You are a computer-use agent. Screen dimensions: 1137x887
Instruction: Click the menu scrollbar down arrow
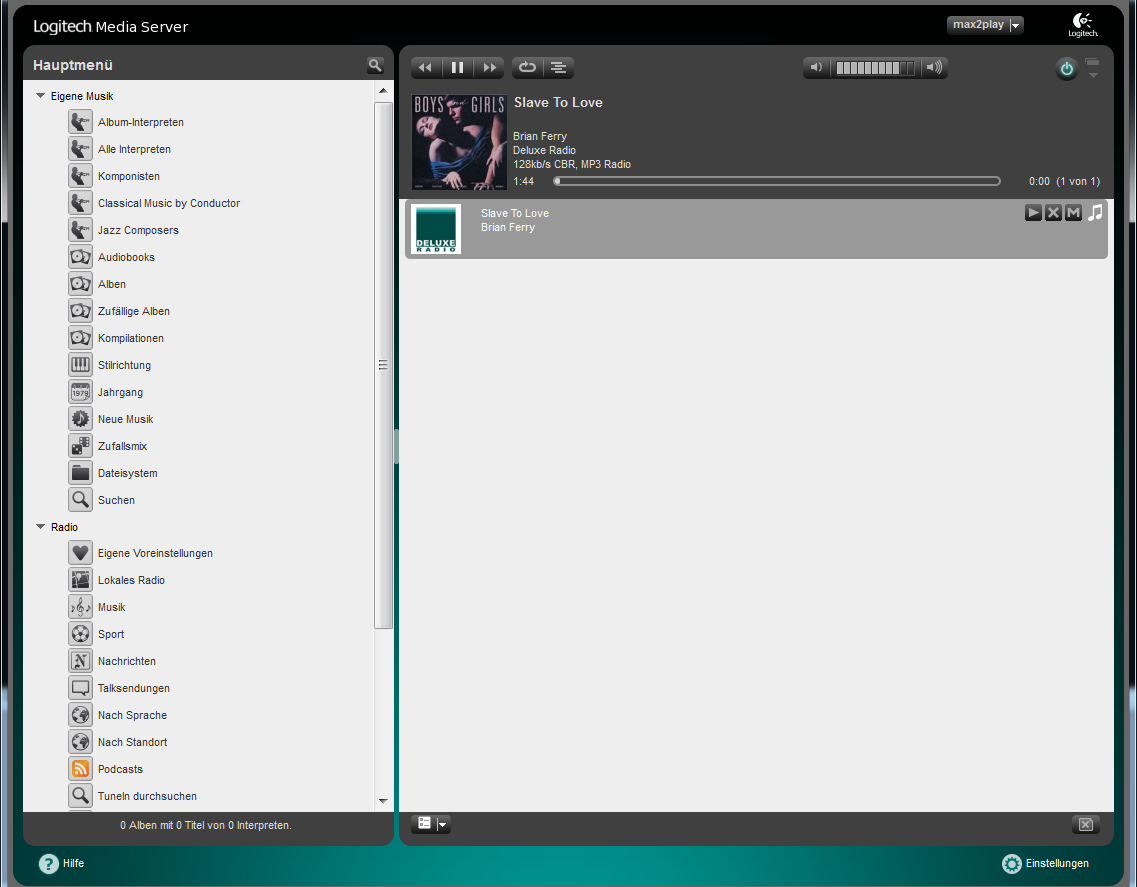click(x=383, y=801)
